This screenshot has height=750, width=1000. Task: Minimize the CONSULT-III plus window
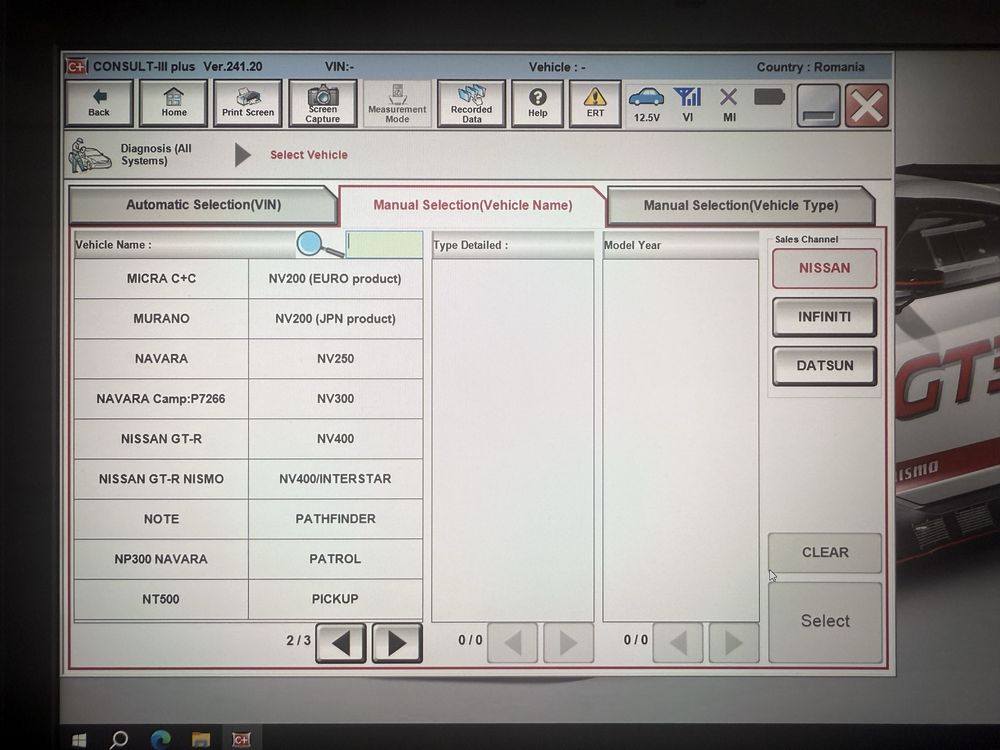(818, 106)
